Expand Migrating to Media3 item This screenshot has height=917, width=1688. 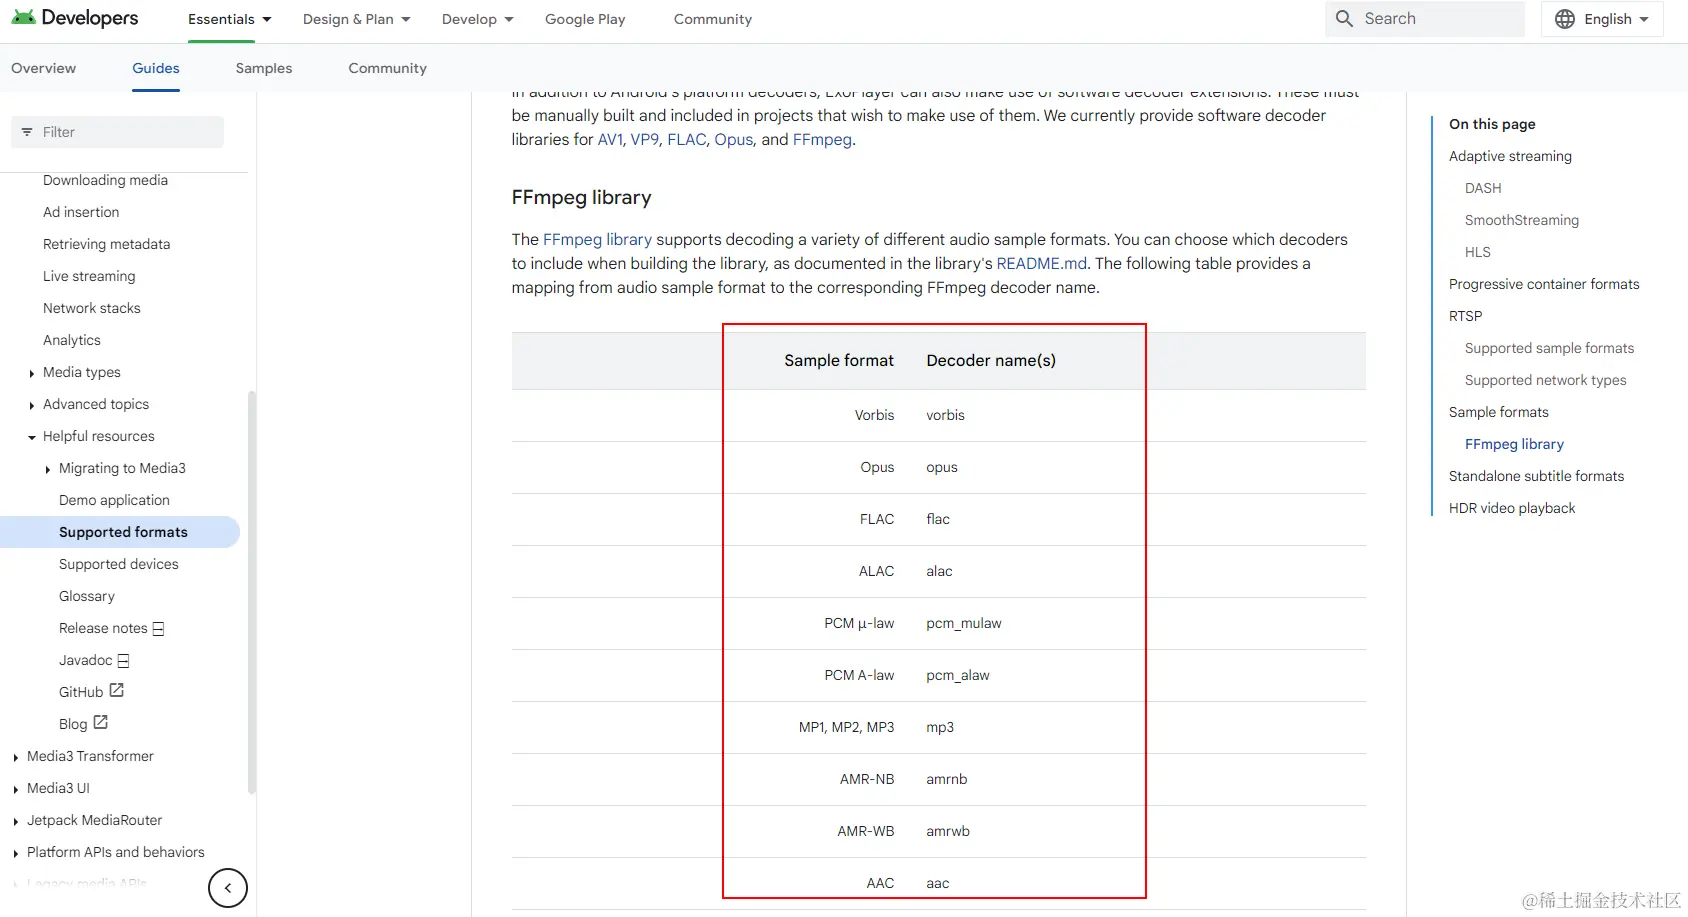pos(48,469)
